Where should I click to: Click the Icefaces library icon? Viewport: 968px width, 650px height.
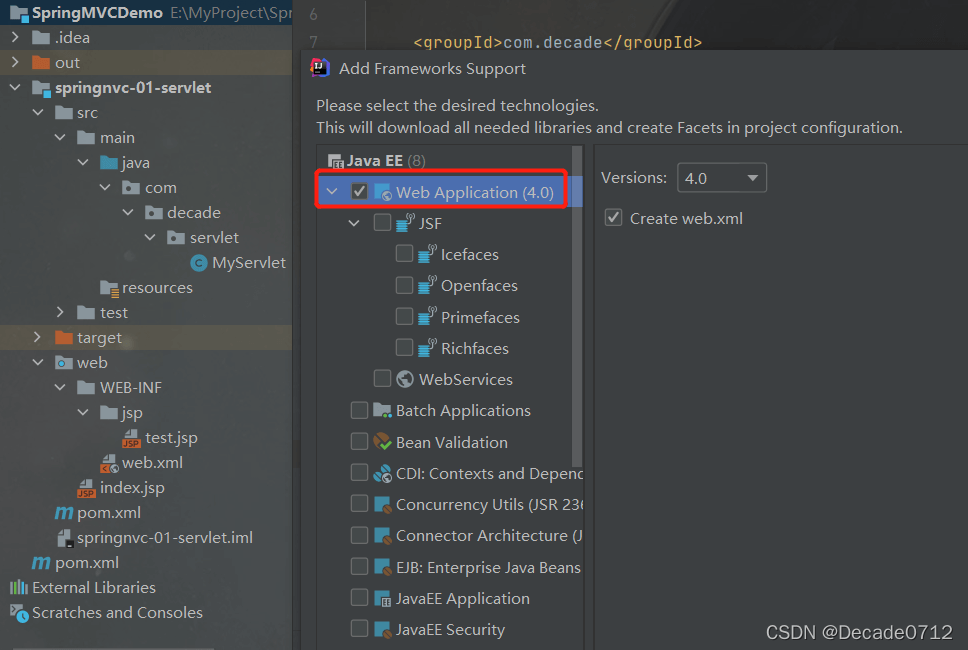pos(427,254)
